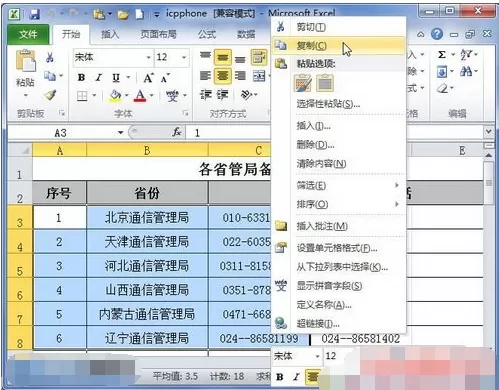499x390 pixels.
Task: Decrease indent in alignment group
Action: 205,95
